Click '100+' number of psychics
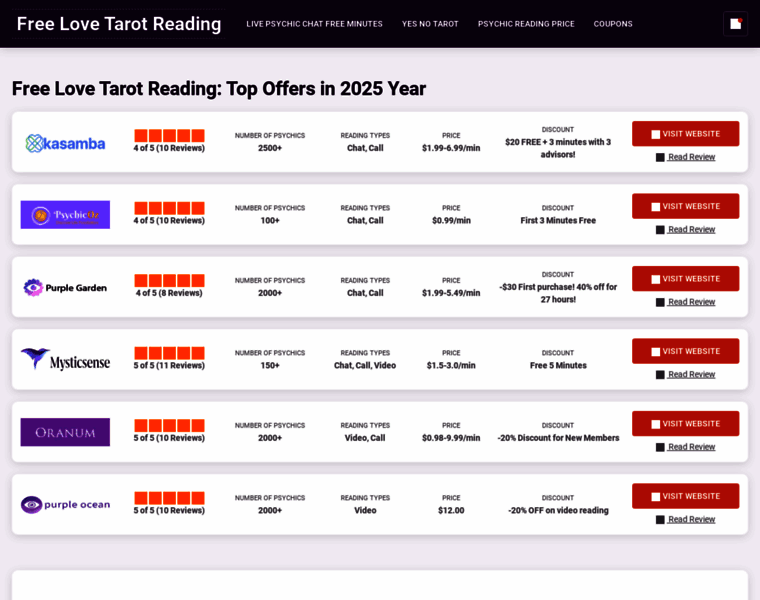Image resolution: width=760 pixels, height=600 pixels. pyautogui.click(x=270, y=221)
